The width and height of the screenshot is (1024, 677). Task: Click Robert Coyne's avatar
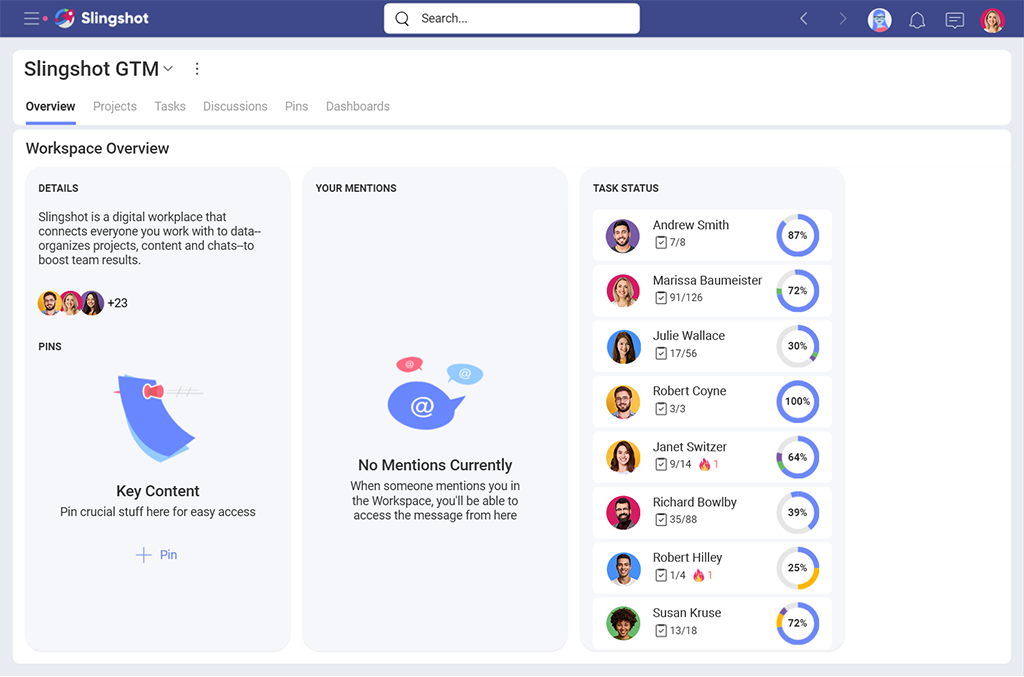click(622, 401)
